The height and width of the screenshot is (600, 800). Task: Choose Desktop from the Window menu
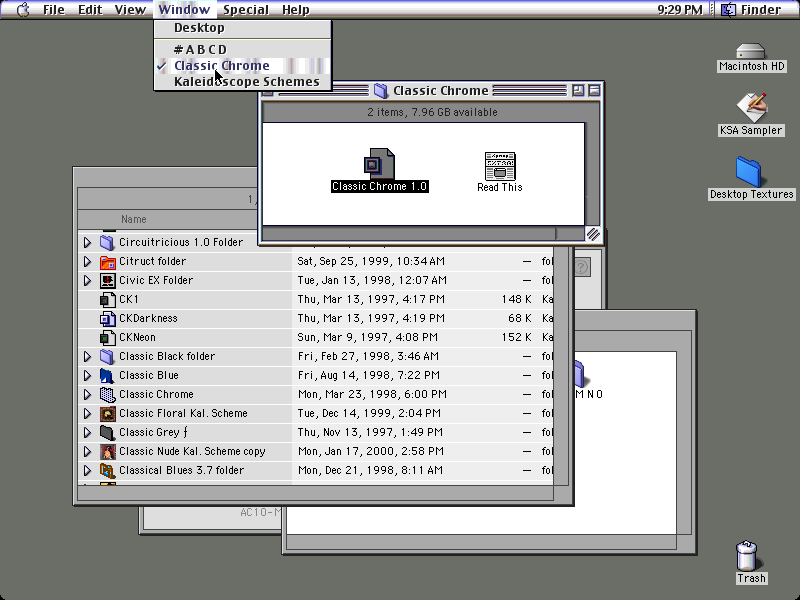tap(243, 28)
